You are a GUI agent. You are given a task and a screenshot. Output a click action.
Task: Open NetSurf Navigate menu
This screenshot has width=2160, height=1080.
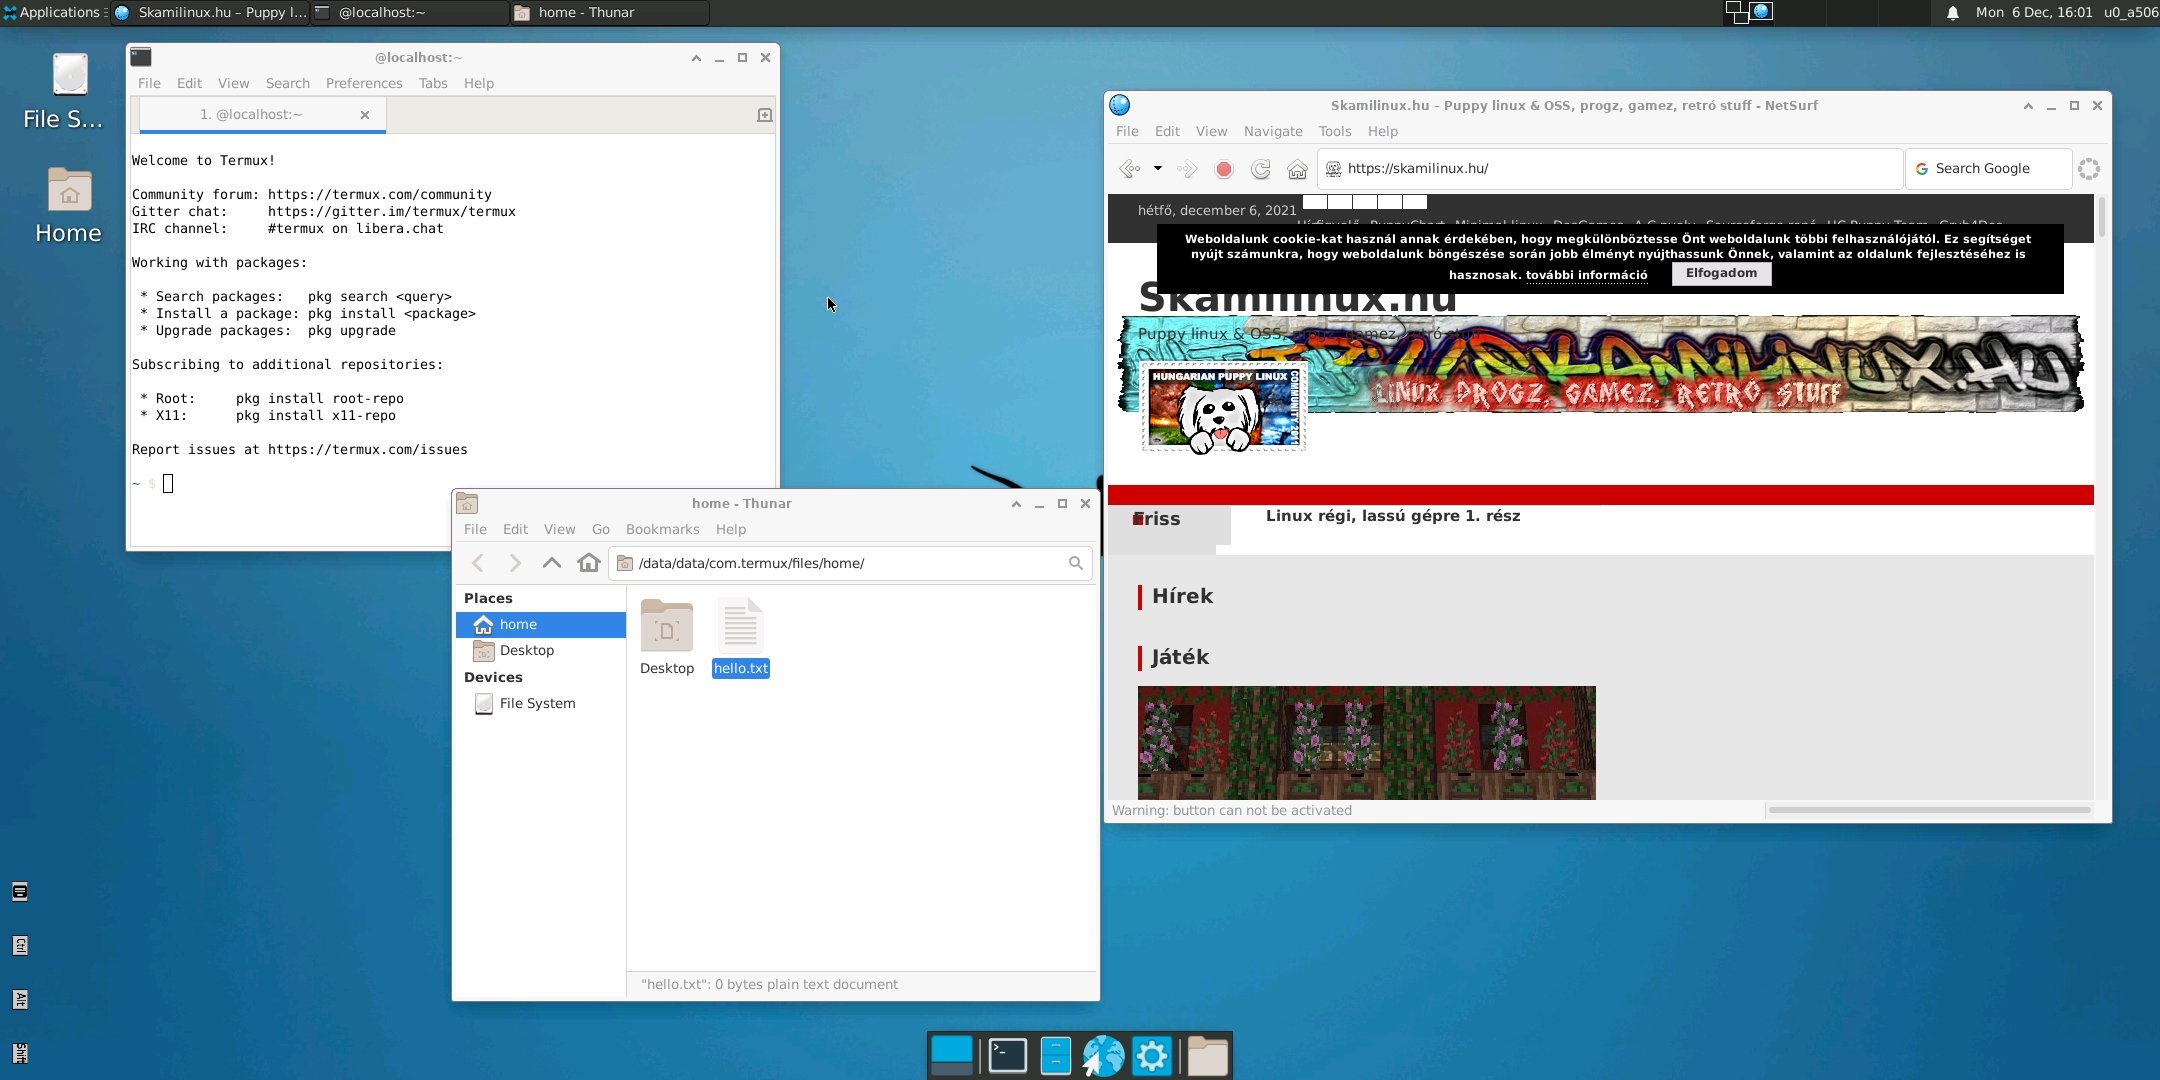1273,131
